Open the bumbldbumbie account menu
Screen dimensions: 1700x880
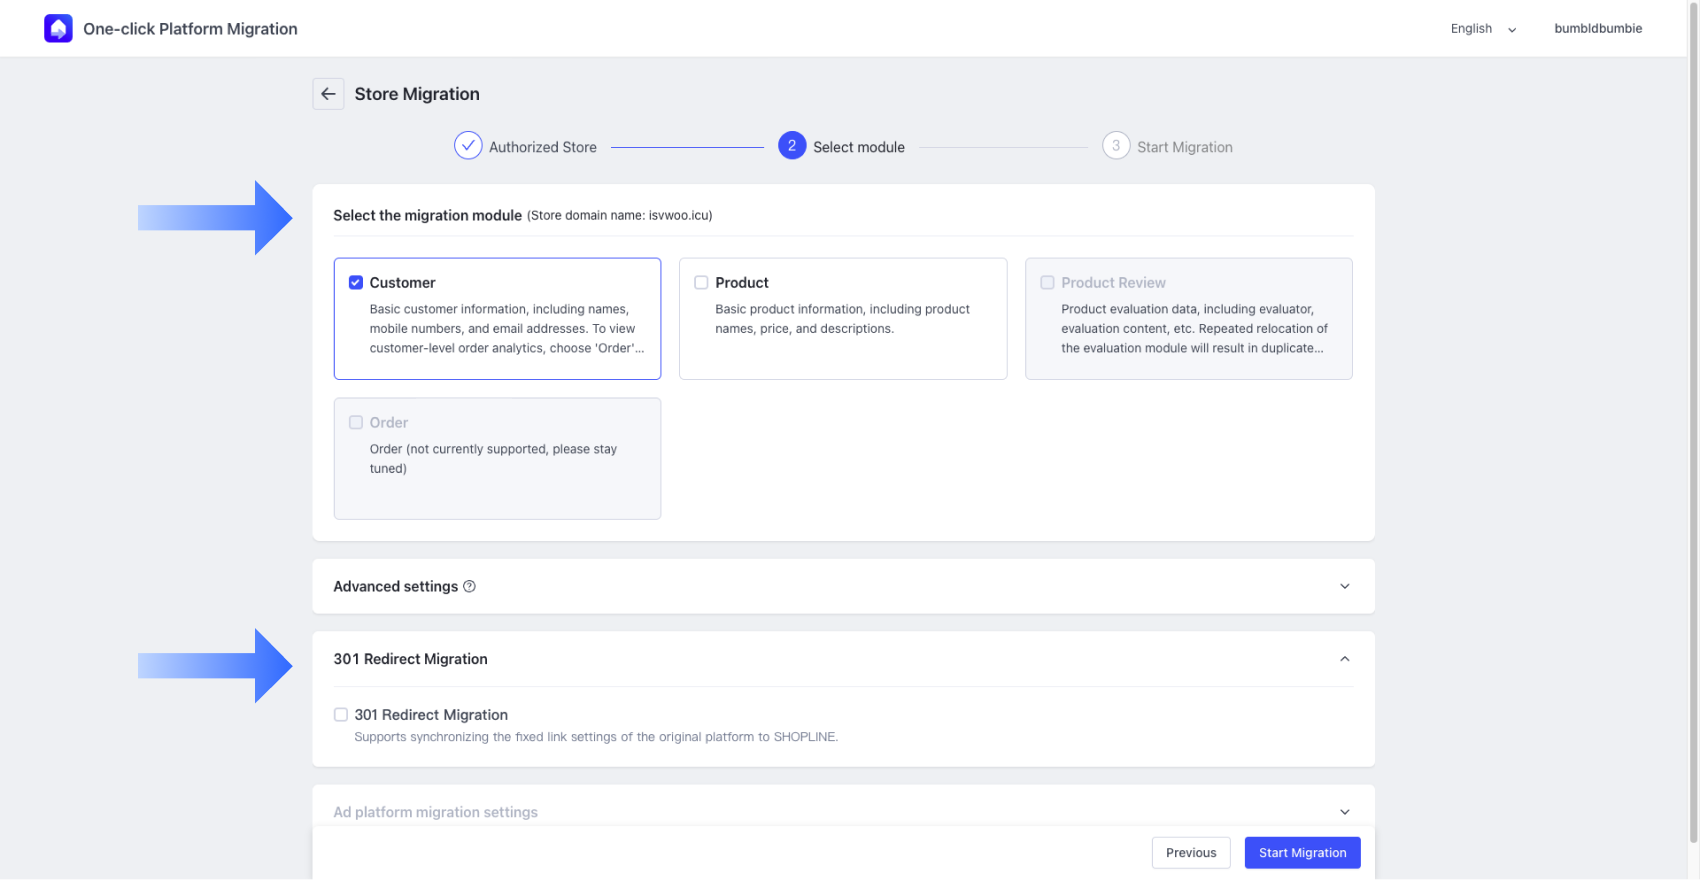pos(1597,29)
